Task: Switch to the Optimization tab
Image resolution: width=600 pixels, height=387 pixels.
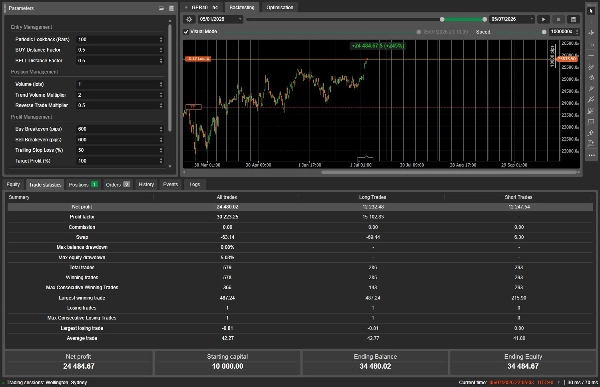Action: tap(280, 7)
